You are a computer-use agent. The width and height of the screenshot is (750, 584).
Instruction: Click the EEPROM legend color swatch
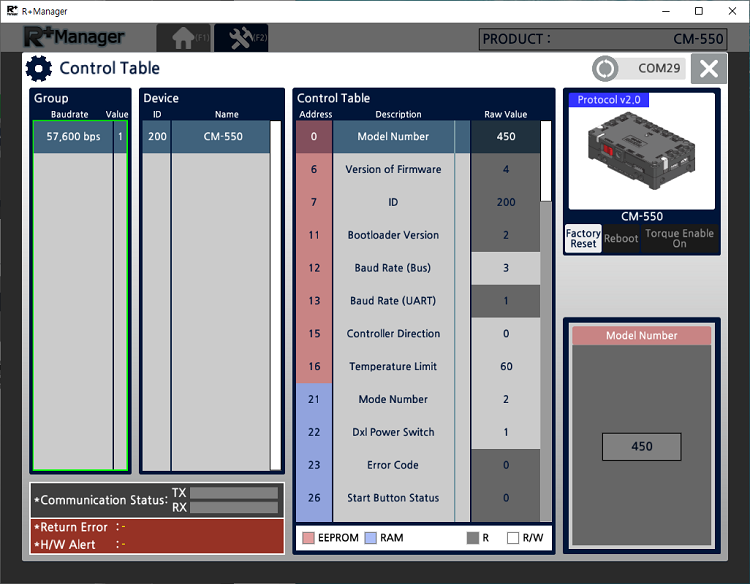(x=309, y=538)
